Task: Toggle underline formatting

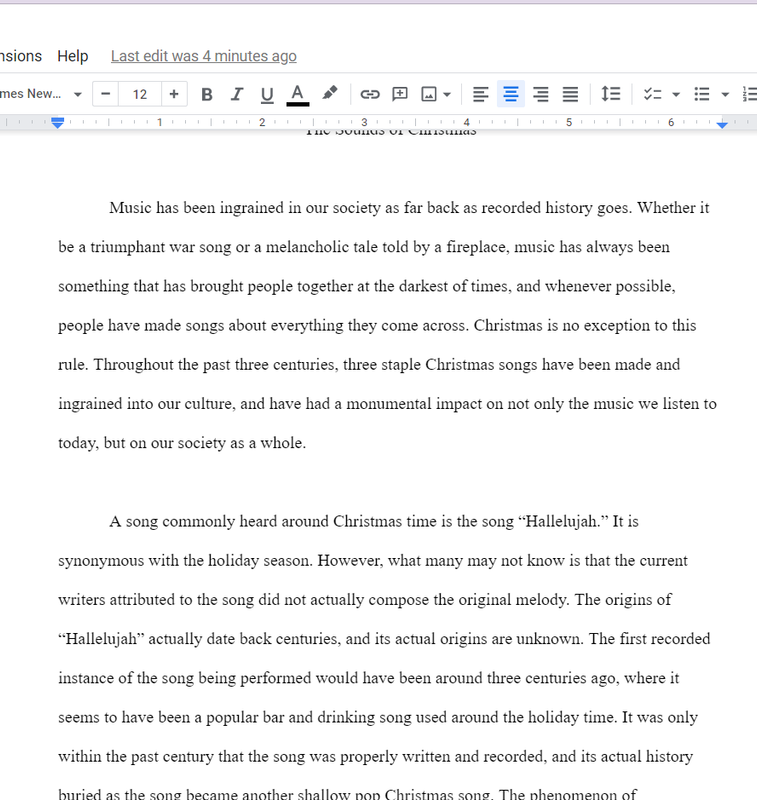Action: coord(267,94)
